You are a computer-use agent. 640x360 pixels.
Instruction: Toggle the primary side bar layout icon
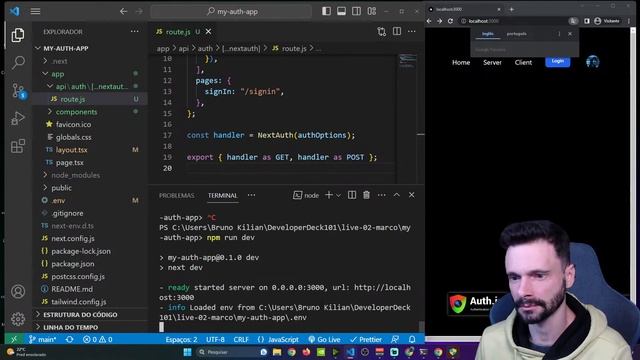click(x=326, y=11)
